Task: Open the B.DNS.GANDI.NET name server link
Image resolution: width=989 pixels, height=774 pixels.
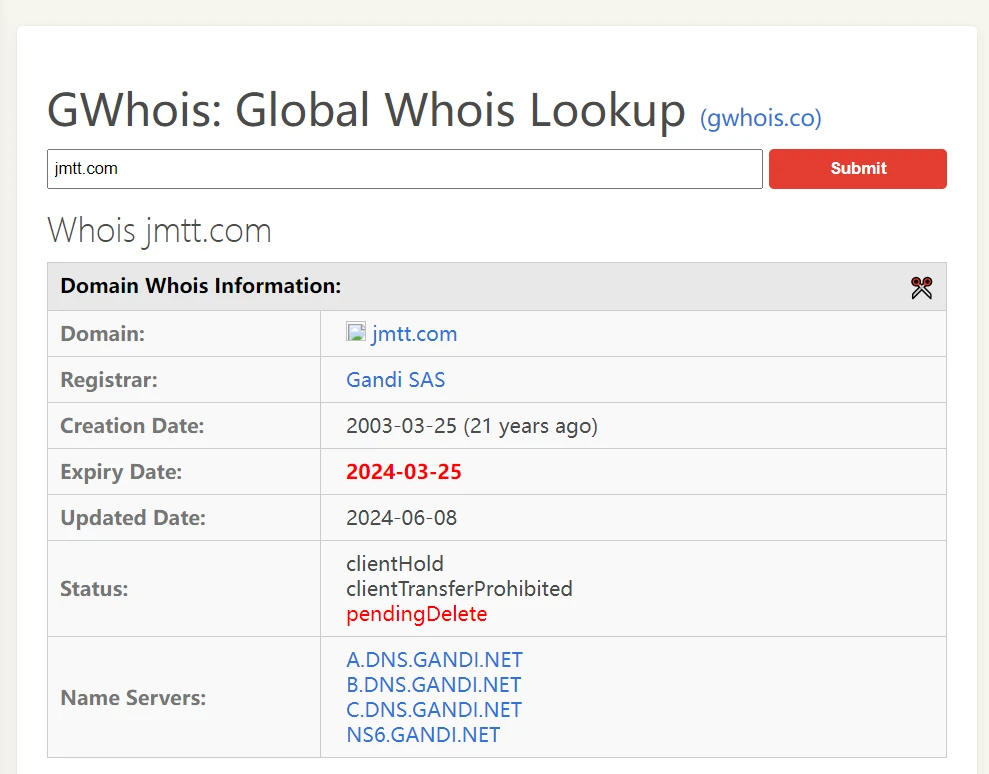Action: click(433, 685)
